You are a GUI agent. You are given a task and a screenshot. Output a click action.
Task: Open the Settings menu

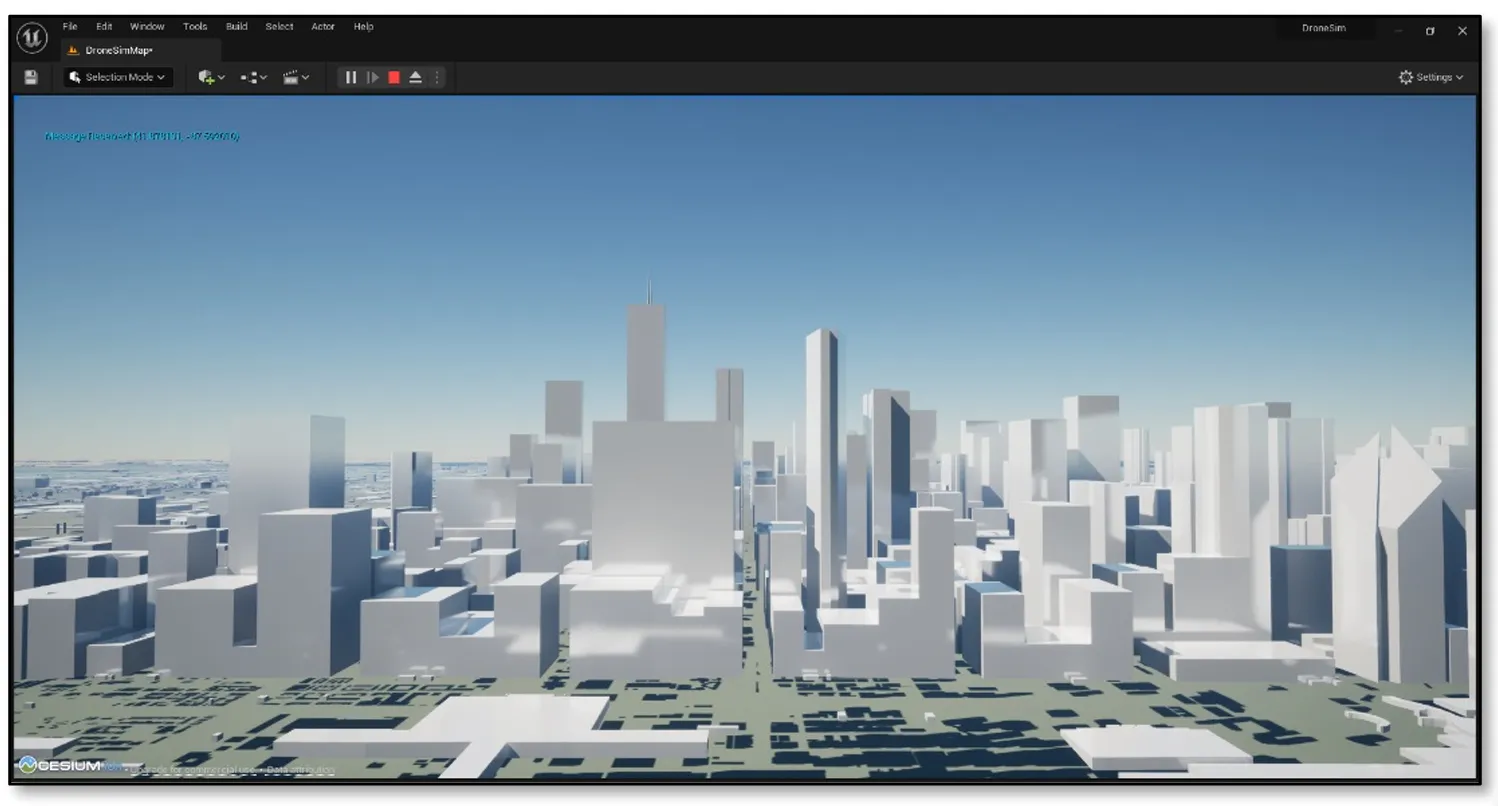click(x=1431, y=77)
